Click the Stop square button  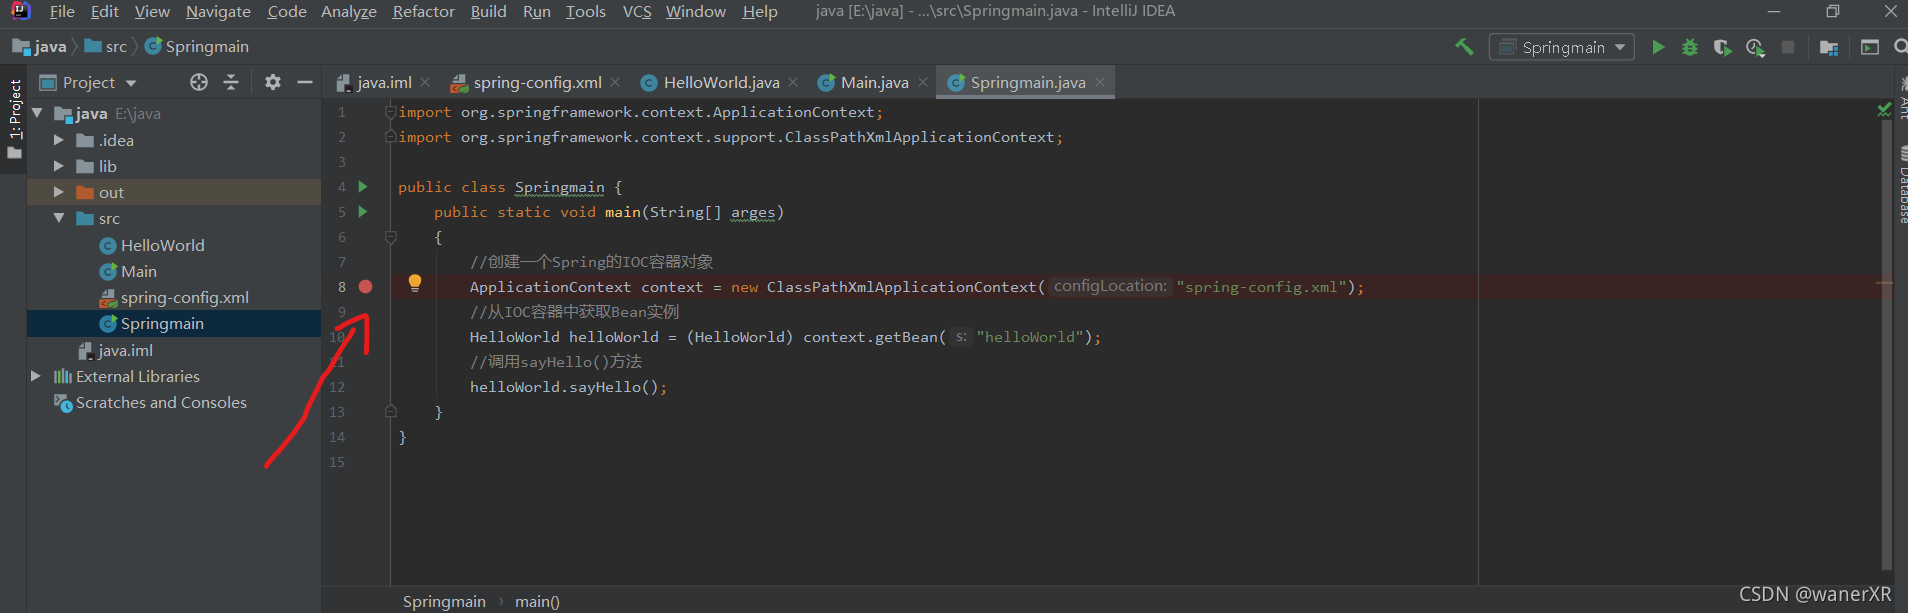tap(1788, 47)
